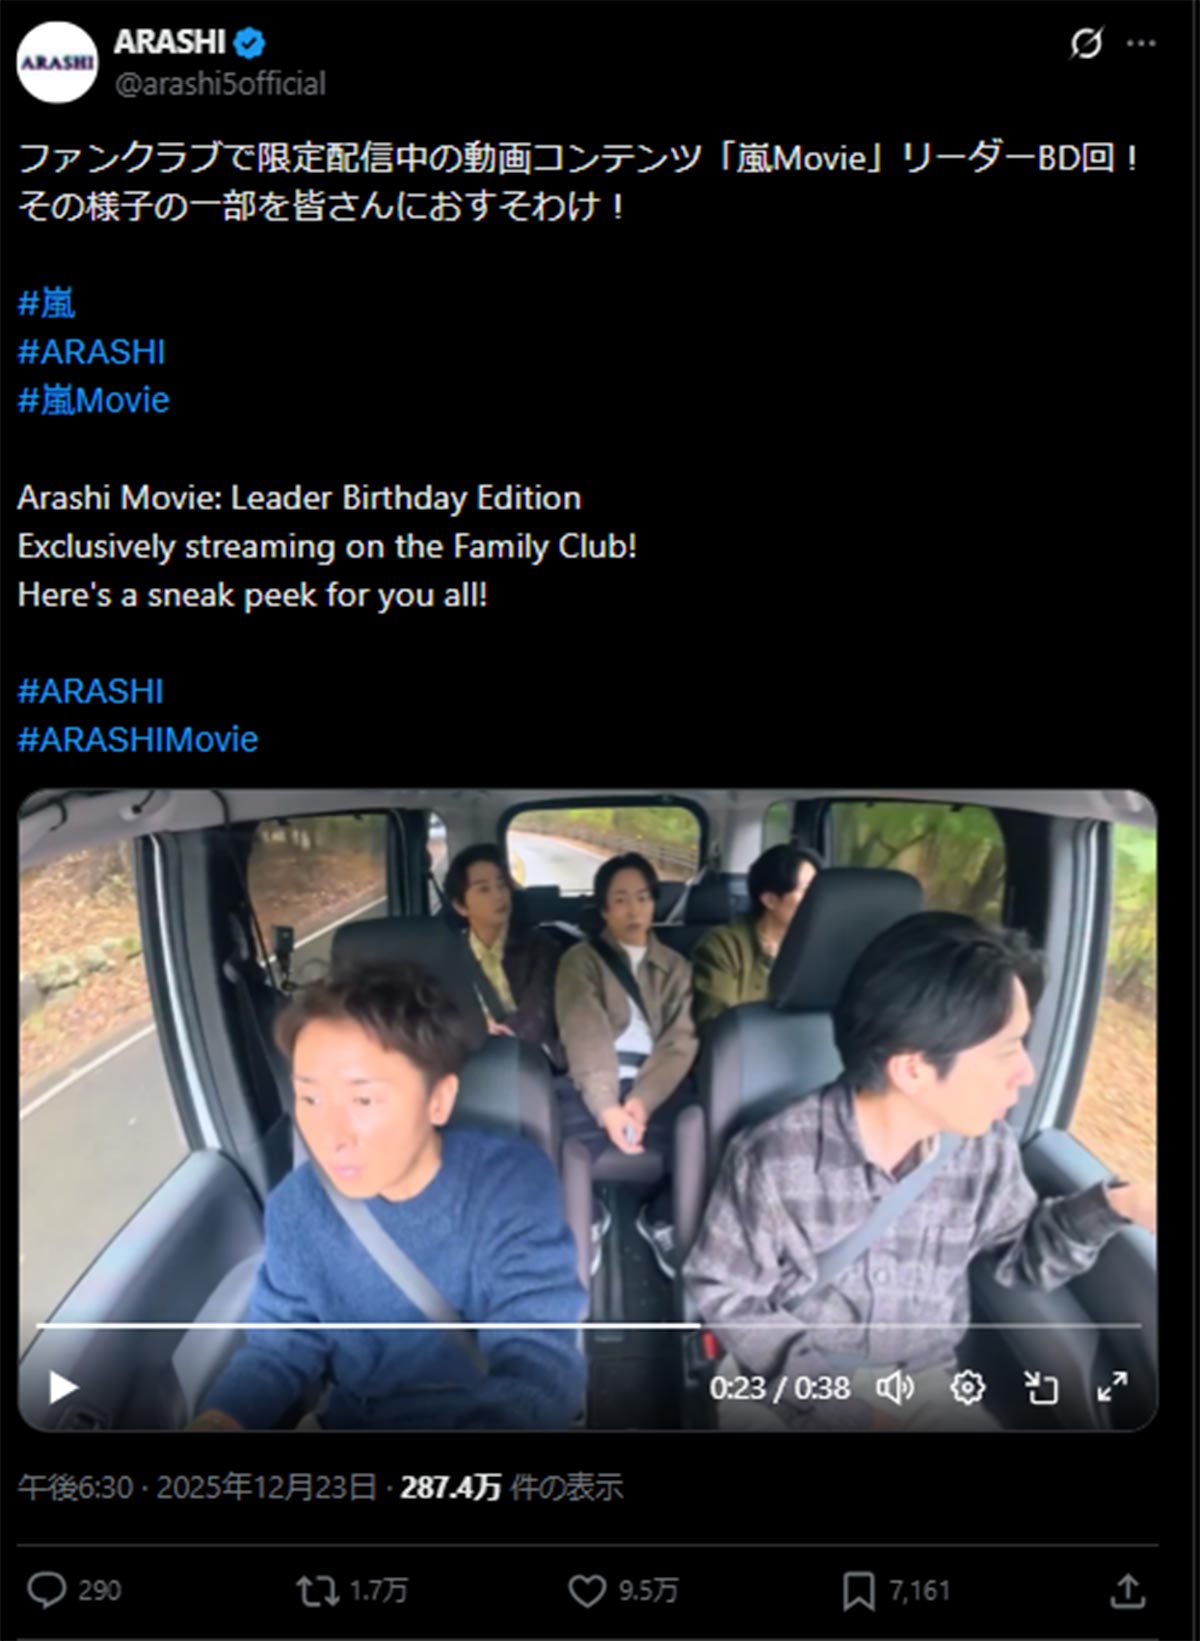Like the post with heart icon
The width and height of the screenshot is (1200, 1641).
[x=587, y=1590]
